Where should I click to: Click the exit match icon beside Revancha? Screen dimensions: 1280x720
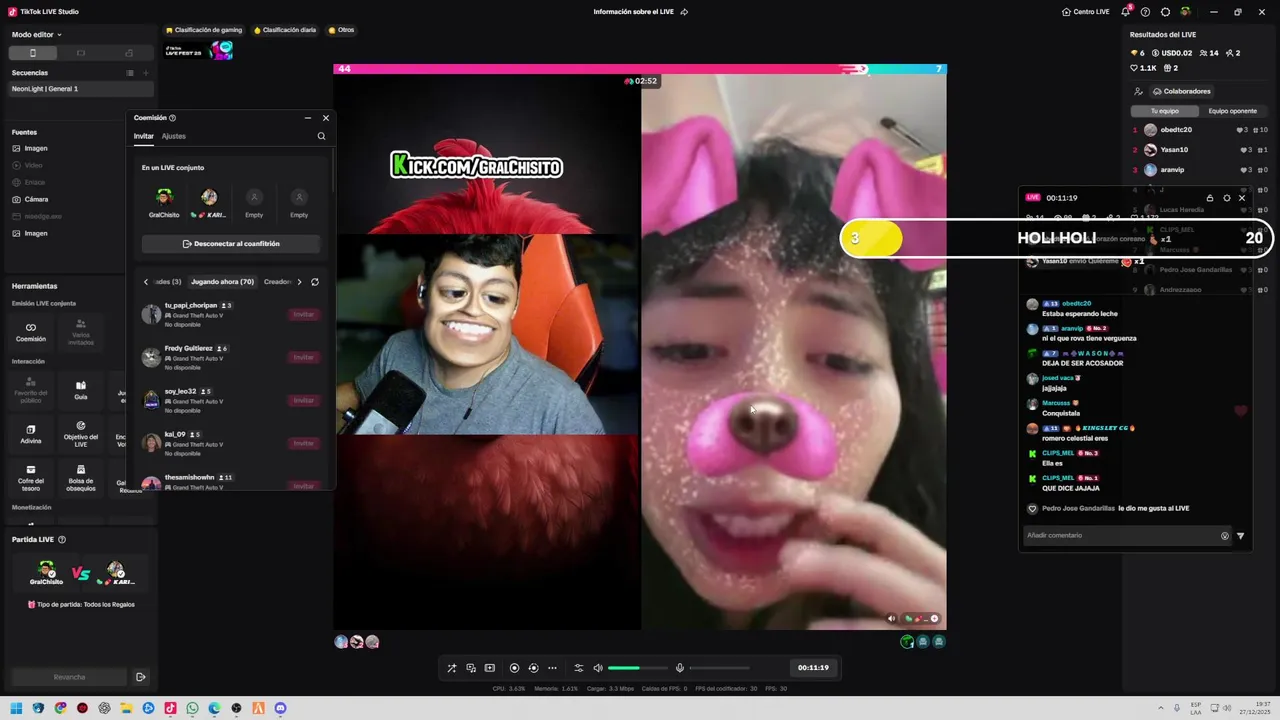tap(141, 677)
